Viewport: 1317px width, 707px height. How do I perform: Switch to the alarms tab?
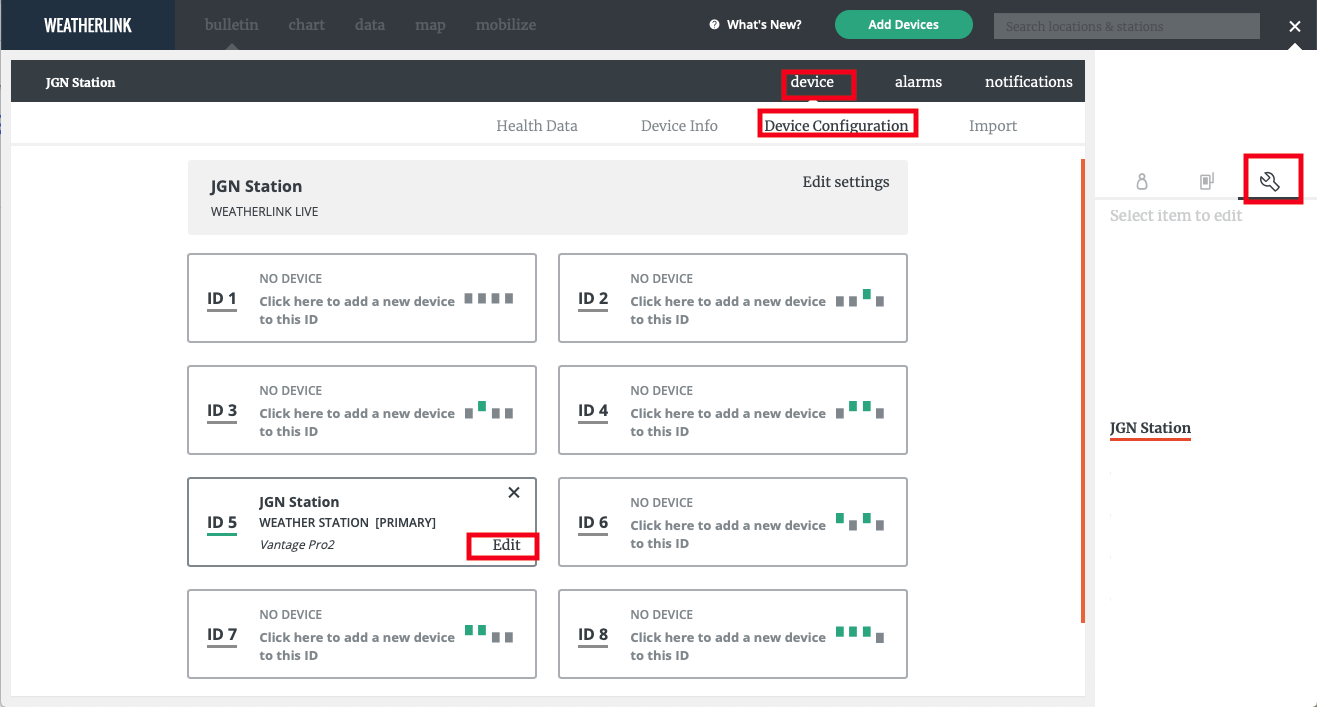pyautogui.click(x=918, y=82)
